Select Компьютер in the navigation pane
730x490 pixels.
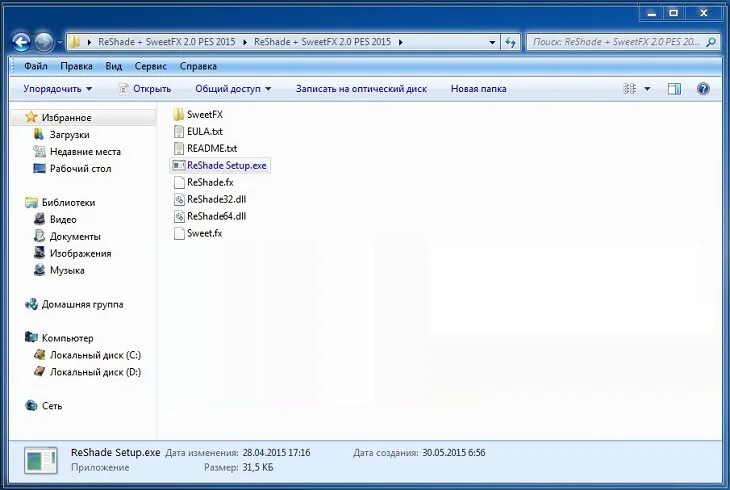coord(67,338)
